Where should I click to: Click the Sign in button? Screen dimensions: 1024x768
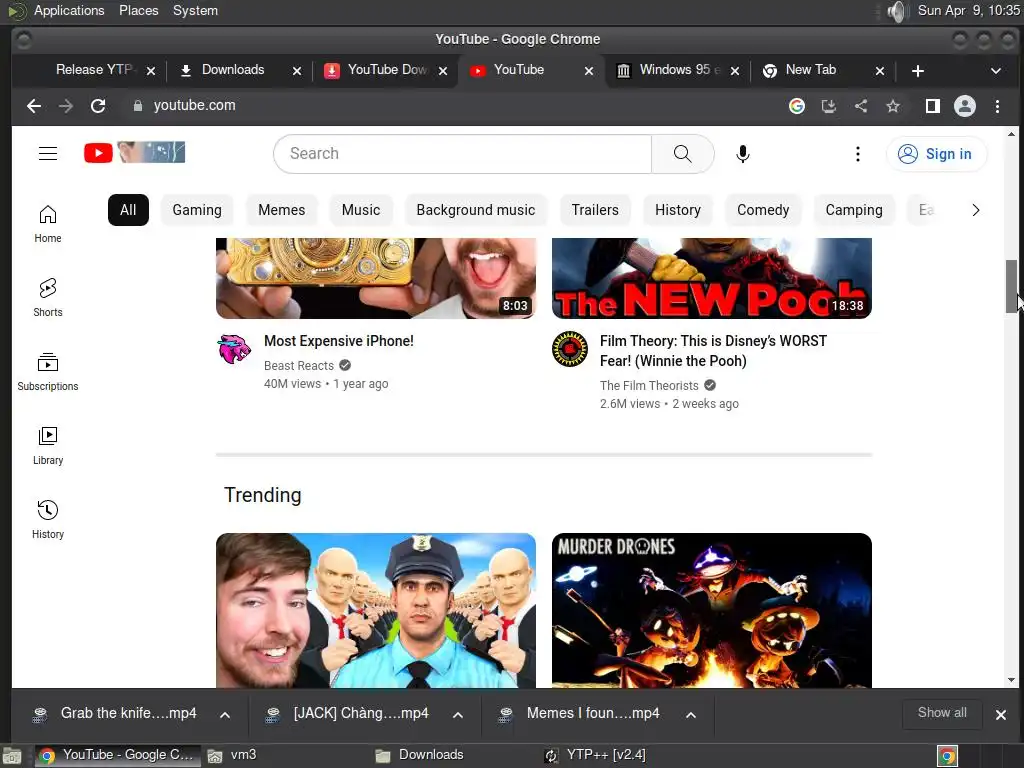coord(936,154)
